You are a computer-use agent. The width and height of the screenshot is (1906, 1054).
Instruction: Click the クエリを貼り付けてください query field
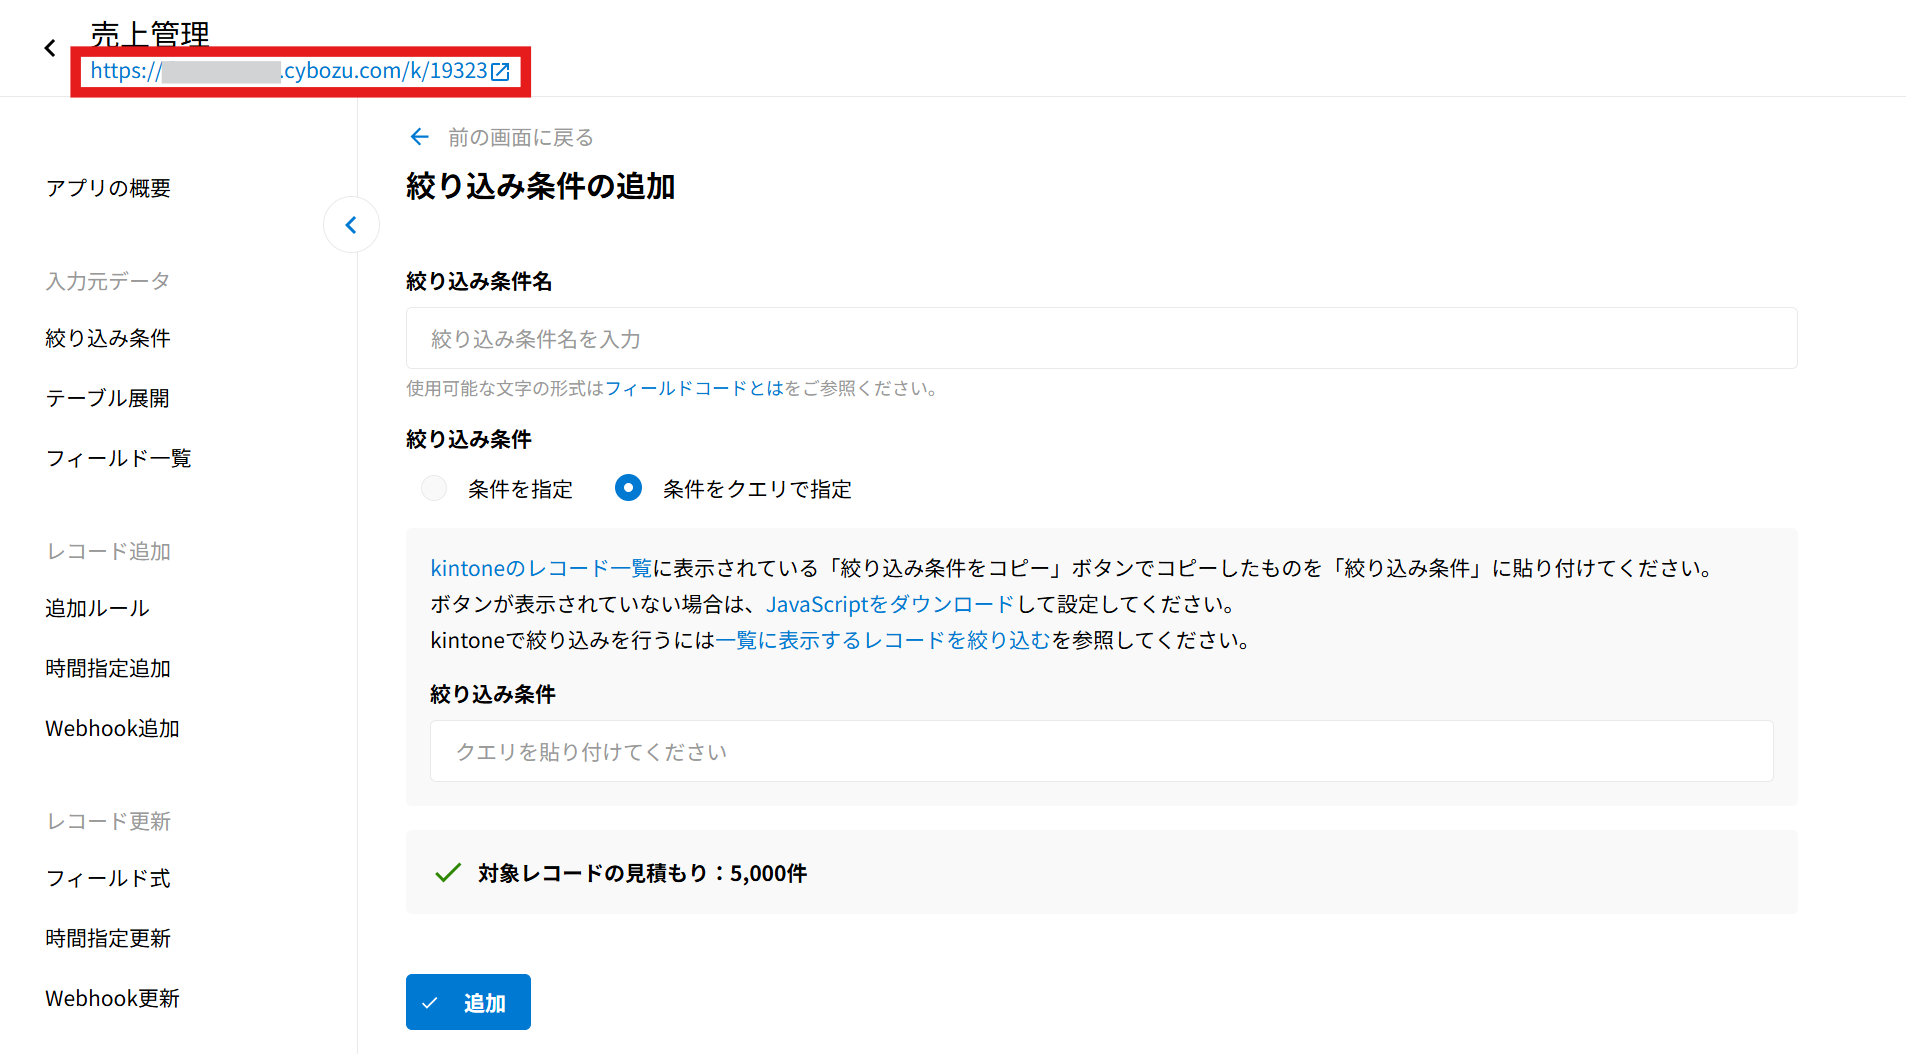1100,752
